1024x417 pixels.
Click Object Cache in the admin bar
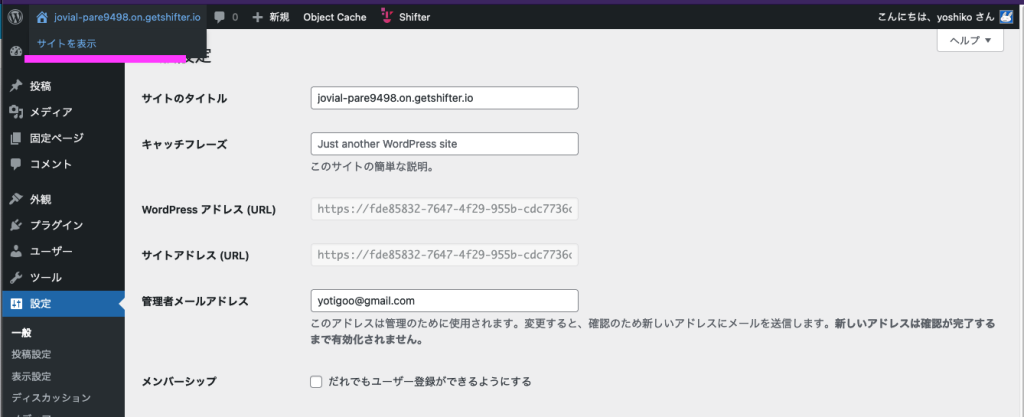pyautogui.click(x=335, y=18)
